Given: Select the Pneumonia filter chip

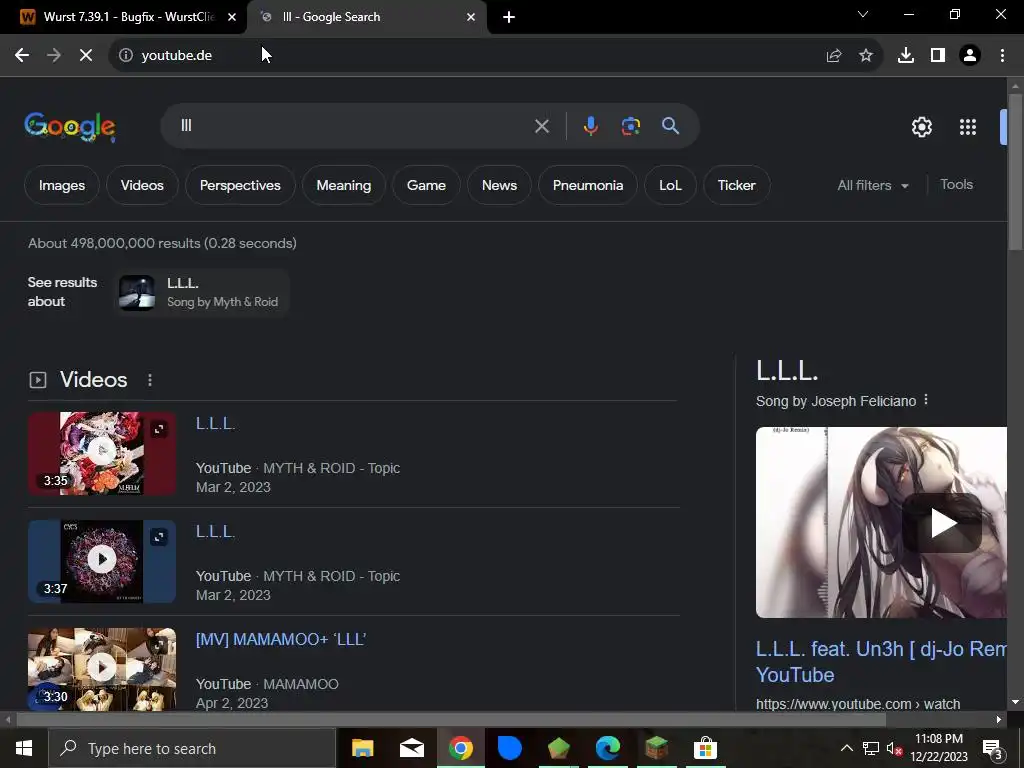Looking at the screenshot, I should click(x=588, y=185).
